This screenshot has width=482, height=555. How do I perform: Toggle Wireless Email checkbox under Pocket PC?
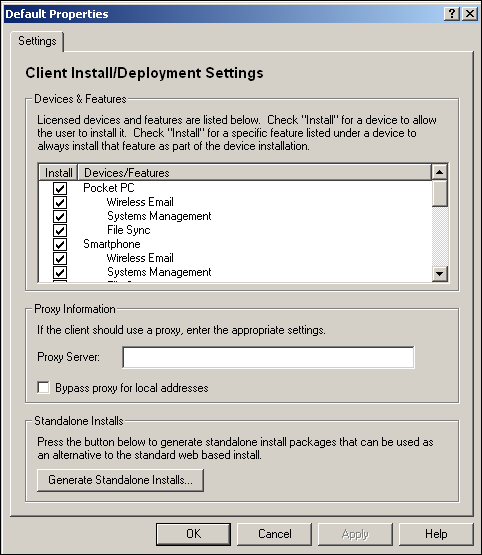pos(60,202)
